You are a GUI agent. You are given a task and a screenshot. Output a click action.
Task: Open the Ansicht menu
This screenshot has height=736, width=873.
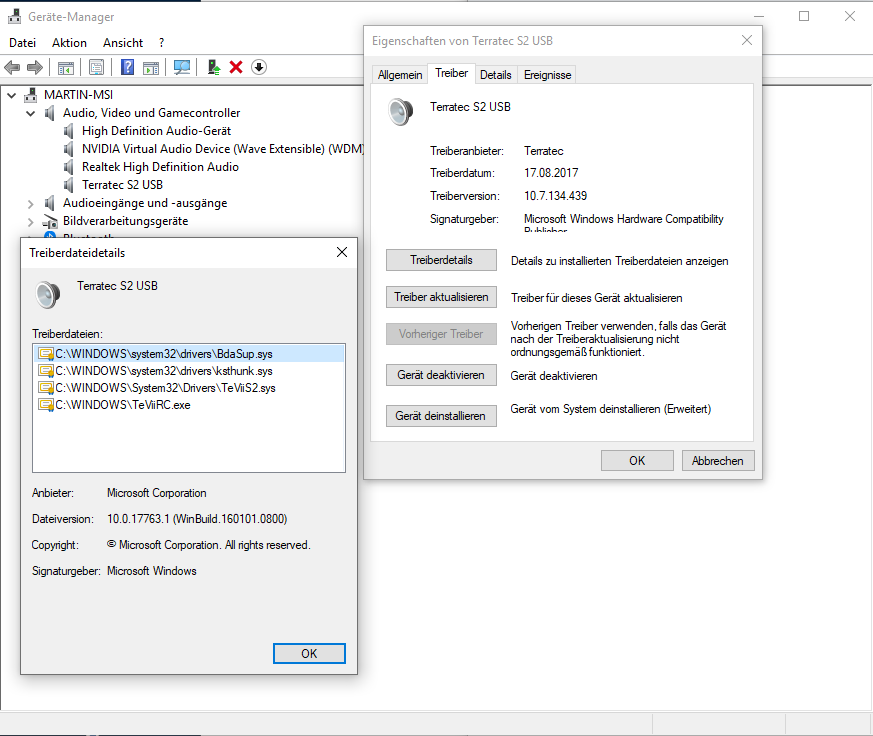coord(122,43)
